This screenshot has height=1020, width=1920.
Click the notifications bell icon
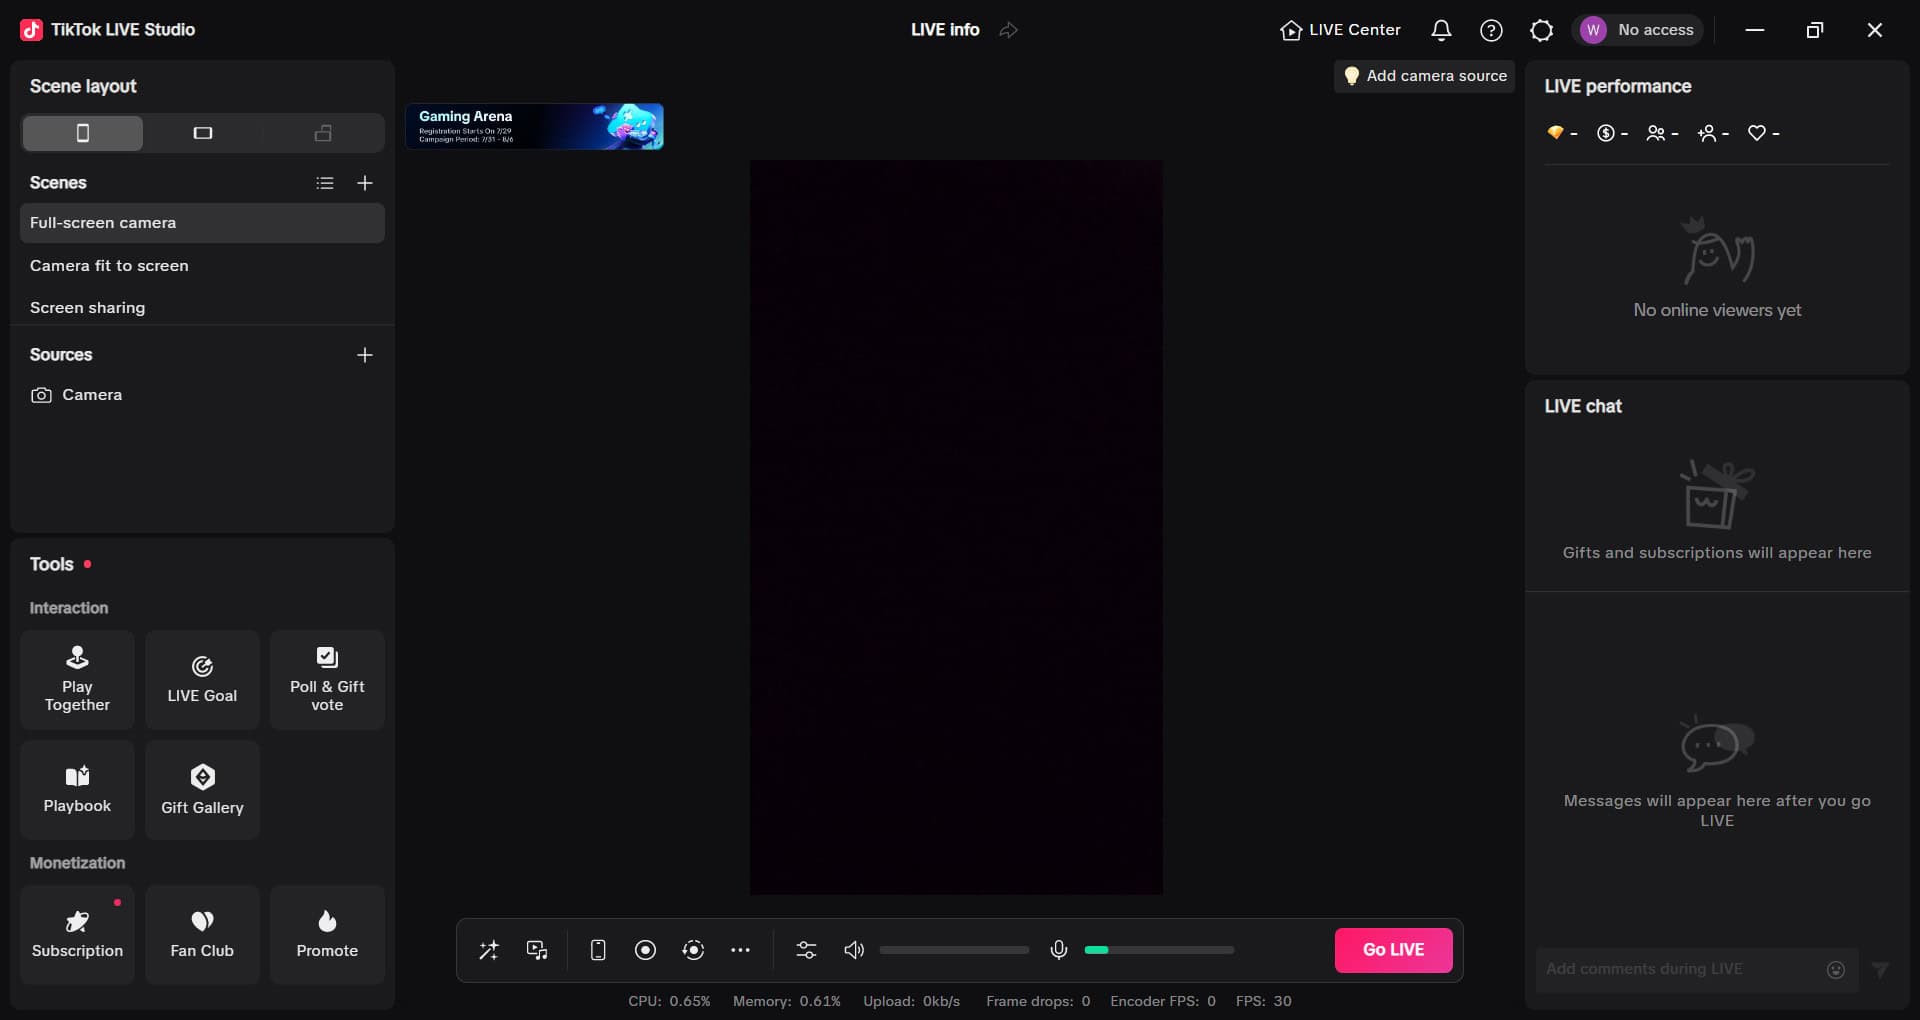click(1440, 30)
